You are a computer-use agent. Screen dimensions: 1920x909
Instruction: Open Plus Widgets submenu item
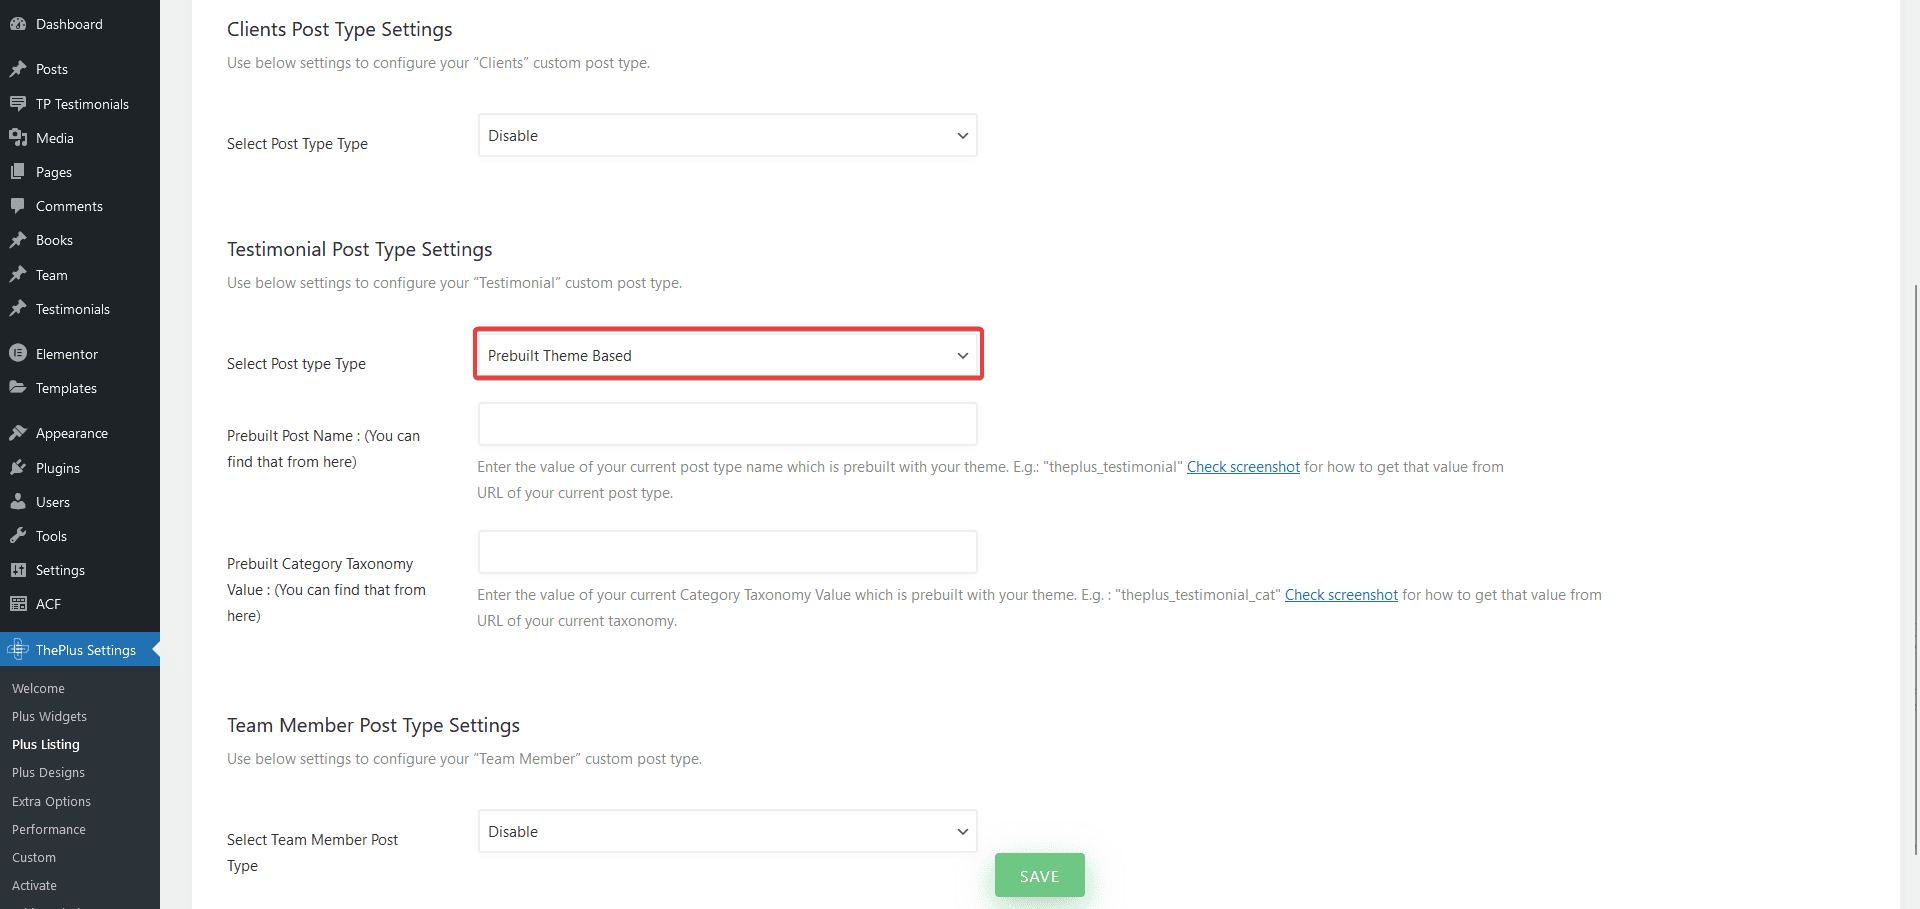49,717
